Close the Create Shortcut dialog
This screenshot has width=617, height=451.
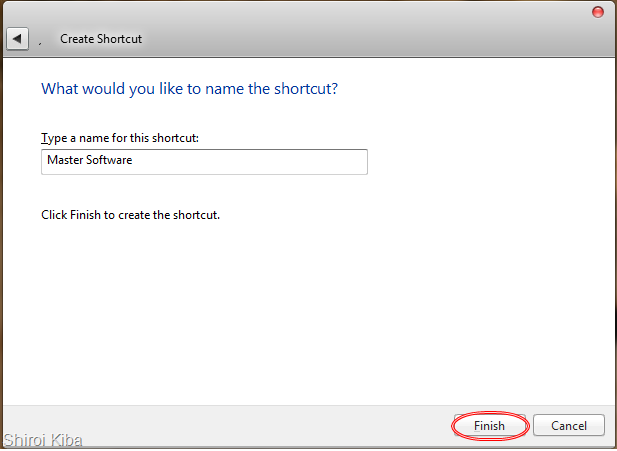(x=598, y=12)
